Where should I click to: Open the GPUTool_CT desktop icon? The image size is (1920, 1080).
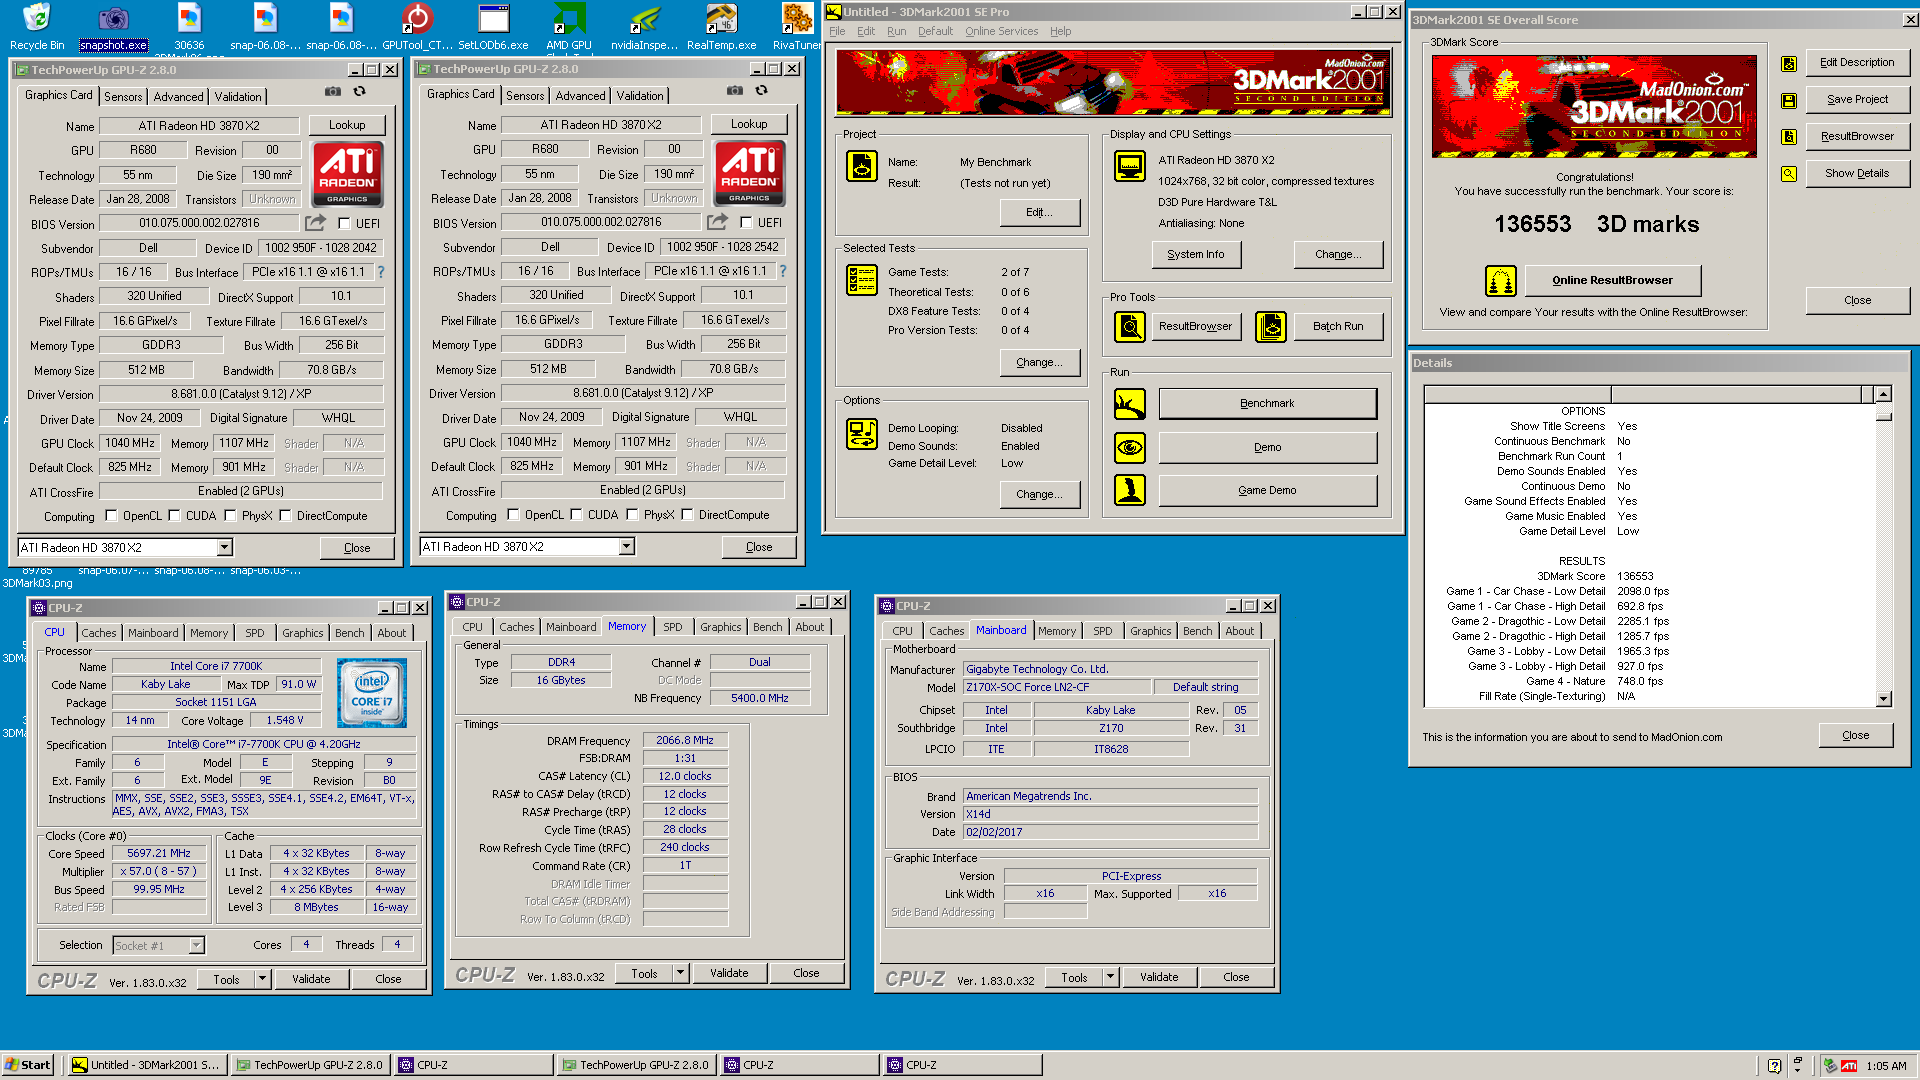click(x=417, y=26)
